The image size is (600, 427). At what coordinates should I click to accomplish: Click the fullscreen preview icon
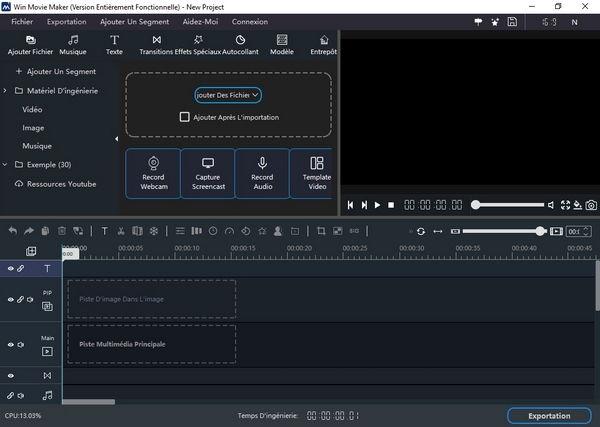(x=565, y=205)
